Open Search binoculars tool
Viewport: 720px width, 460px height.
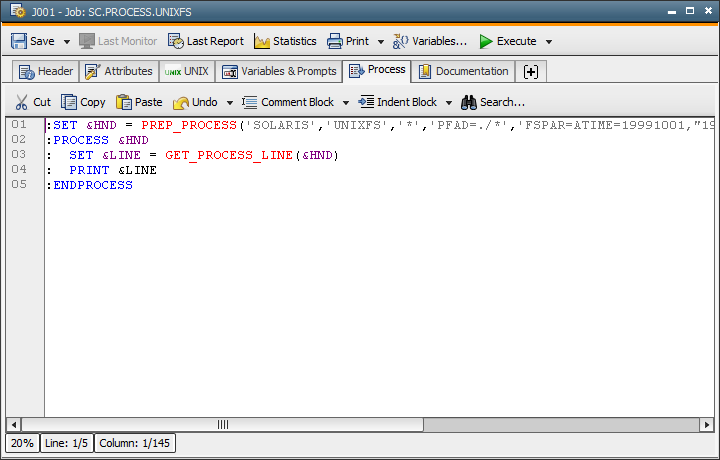[x=468, y=102]
